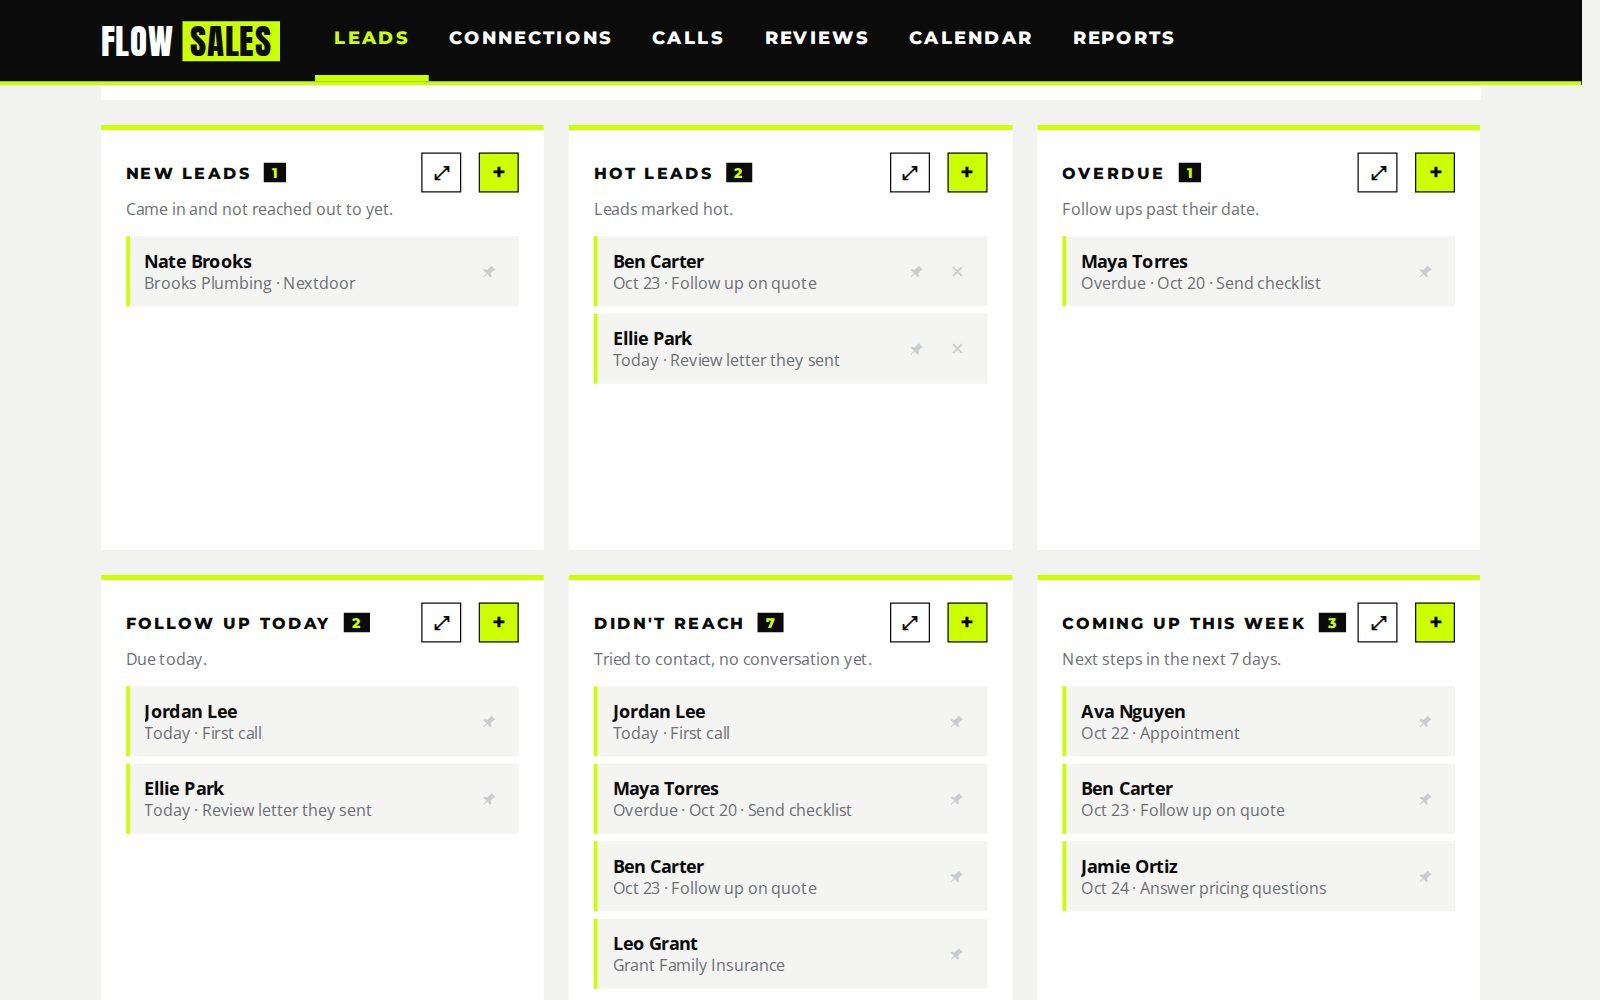Viewport: 1600px width, 1000px height.
Task: Open Leo Grant Family Insurance card
Action: pyautogui.click(x=790, y=954)
